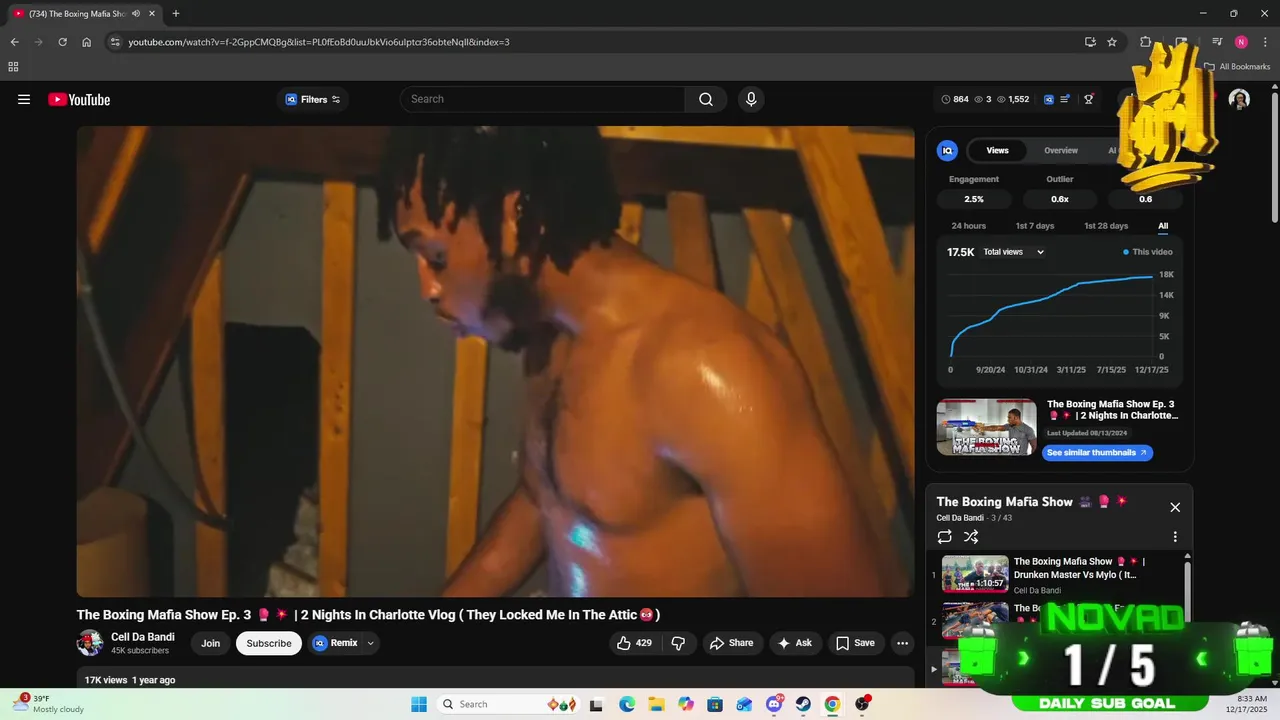Start voice search with microphone icon
Viewport: 1280px width, 720px height.
tap(751, 99)
